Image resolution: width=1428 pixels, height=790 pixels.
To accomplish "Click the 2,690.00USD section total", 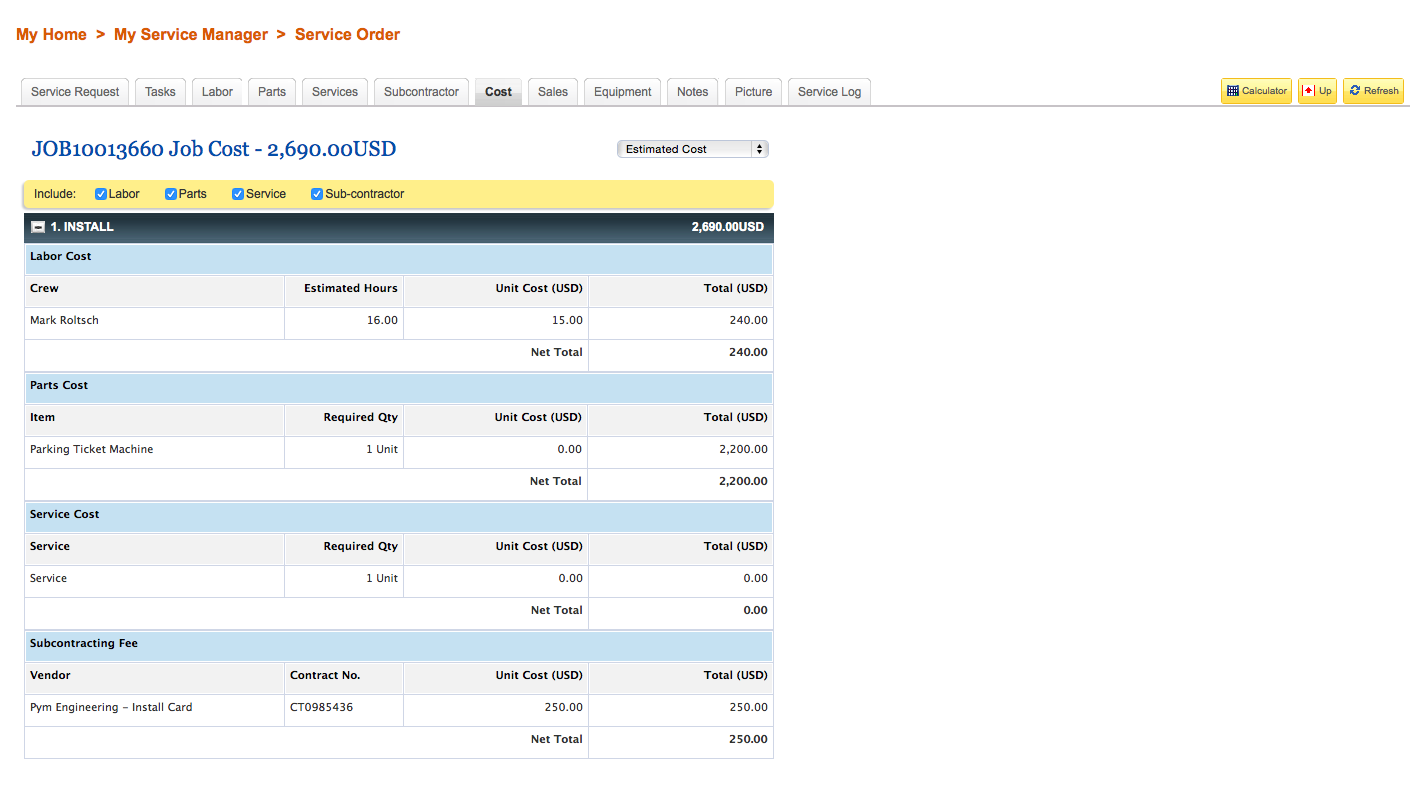I will (727, 227).
